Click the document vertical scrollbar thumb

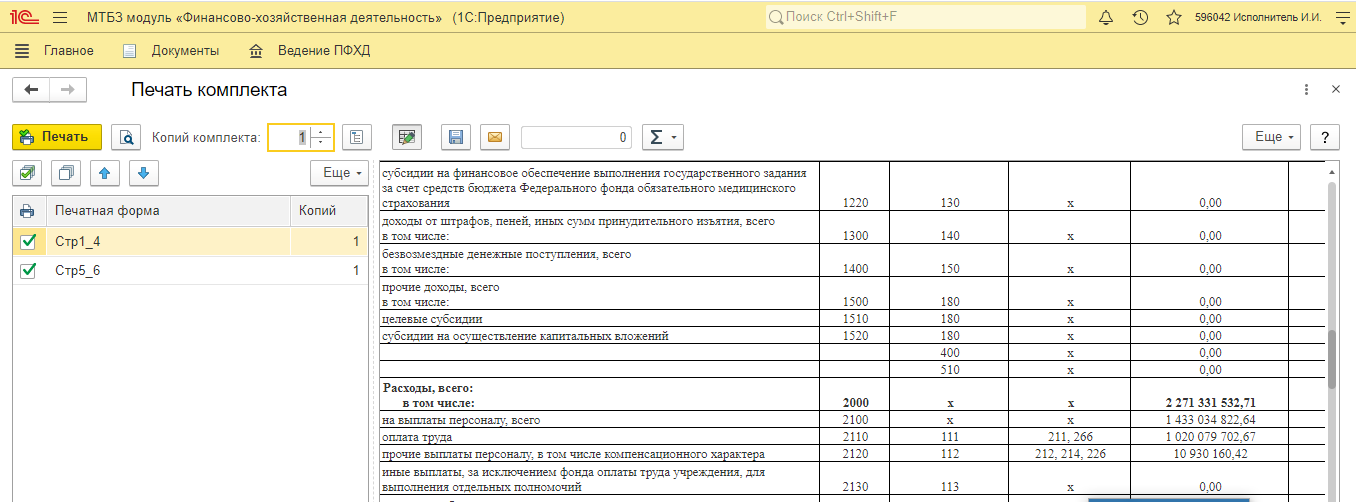tap(1331, 358)
